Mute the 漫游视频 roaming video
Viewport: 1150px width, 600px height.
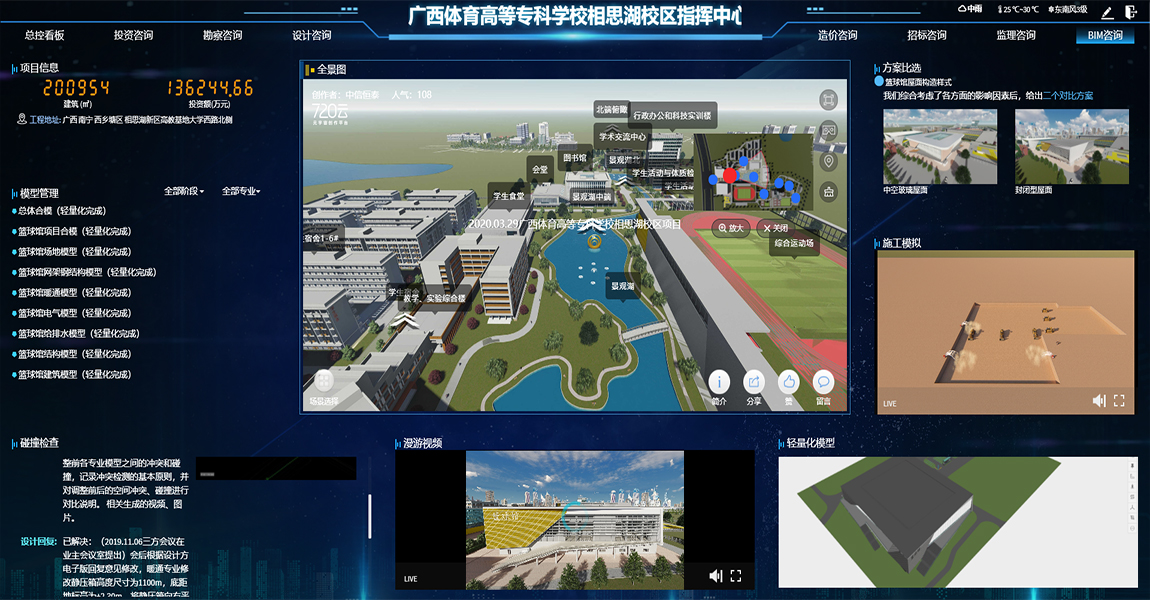point(715,575)
